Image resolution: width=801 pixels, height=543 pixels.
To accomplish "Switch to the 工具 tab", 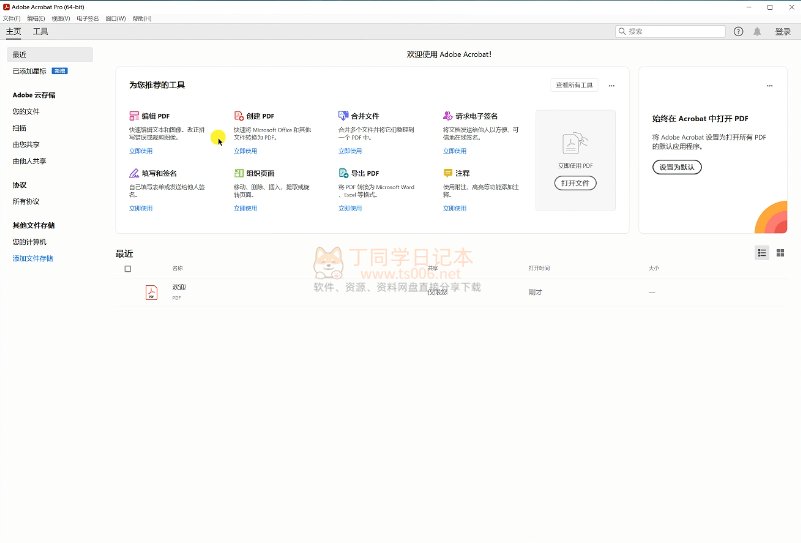I will pos(40,32).
